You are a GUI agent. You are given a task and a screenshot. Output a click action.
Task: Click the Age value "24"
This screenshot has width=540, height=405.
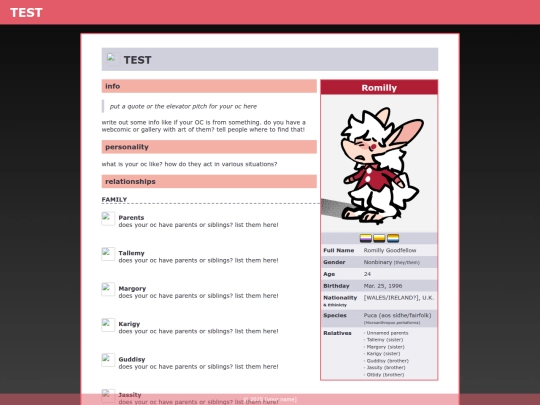[x=367, y=274]
